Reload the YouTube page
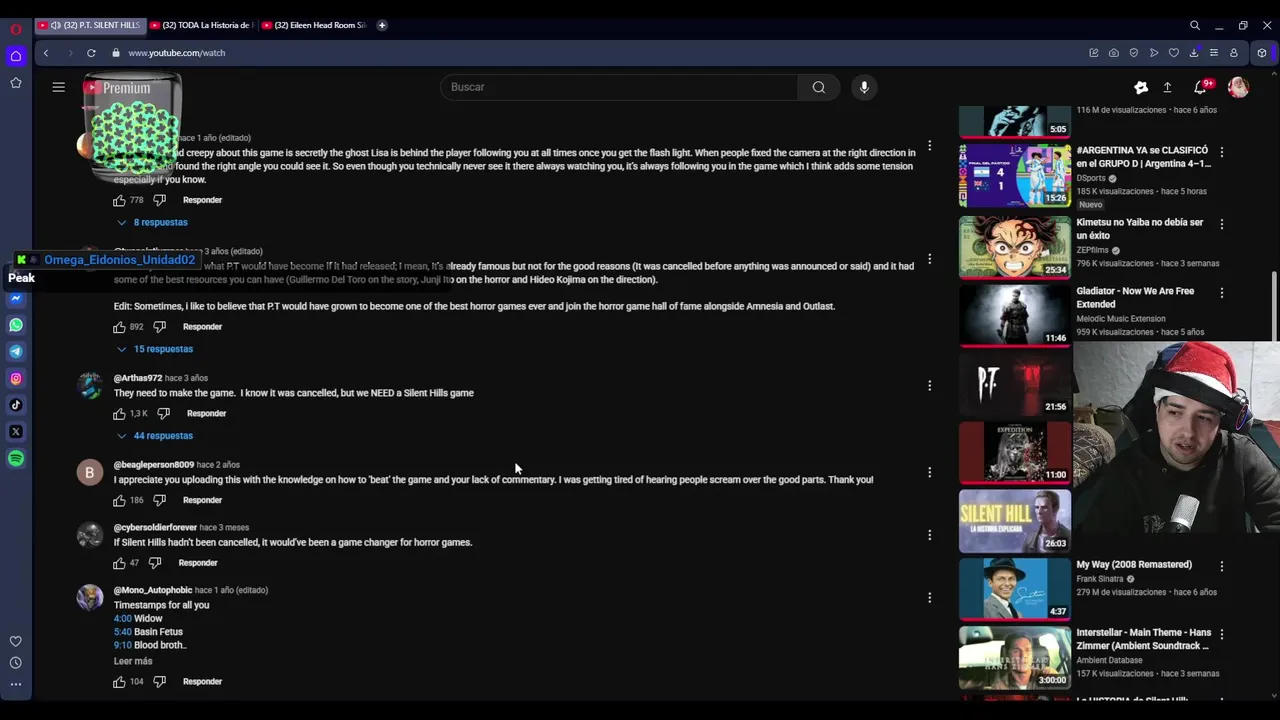The height and width of the screenshot is (720, 1280). [91, 53]
